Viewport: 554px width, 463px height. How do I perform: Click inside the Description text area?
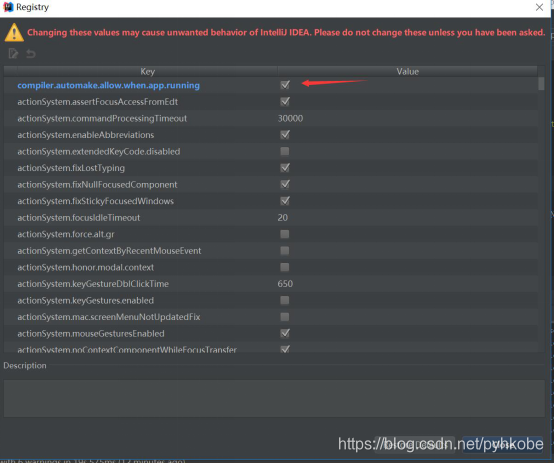274,398
